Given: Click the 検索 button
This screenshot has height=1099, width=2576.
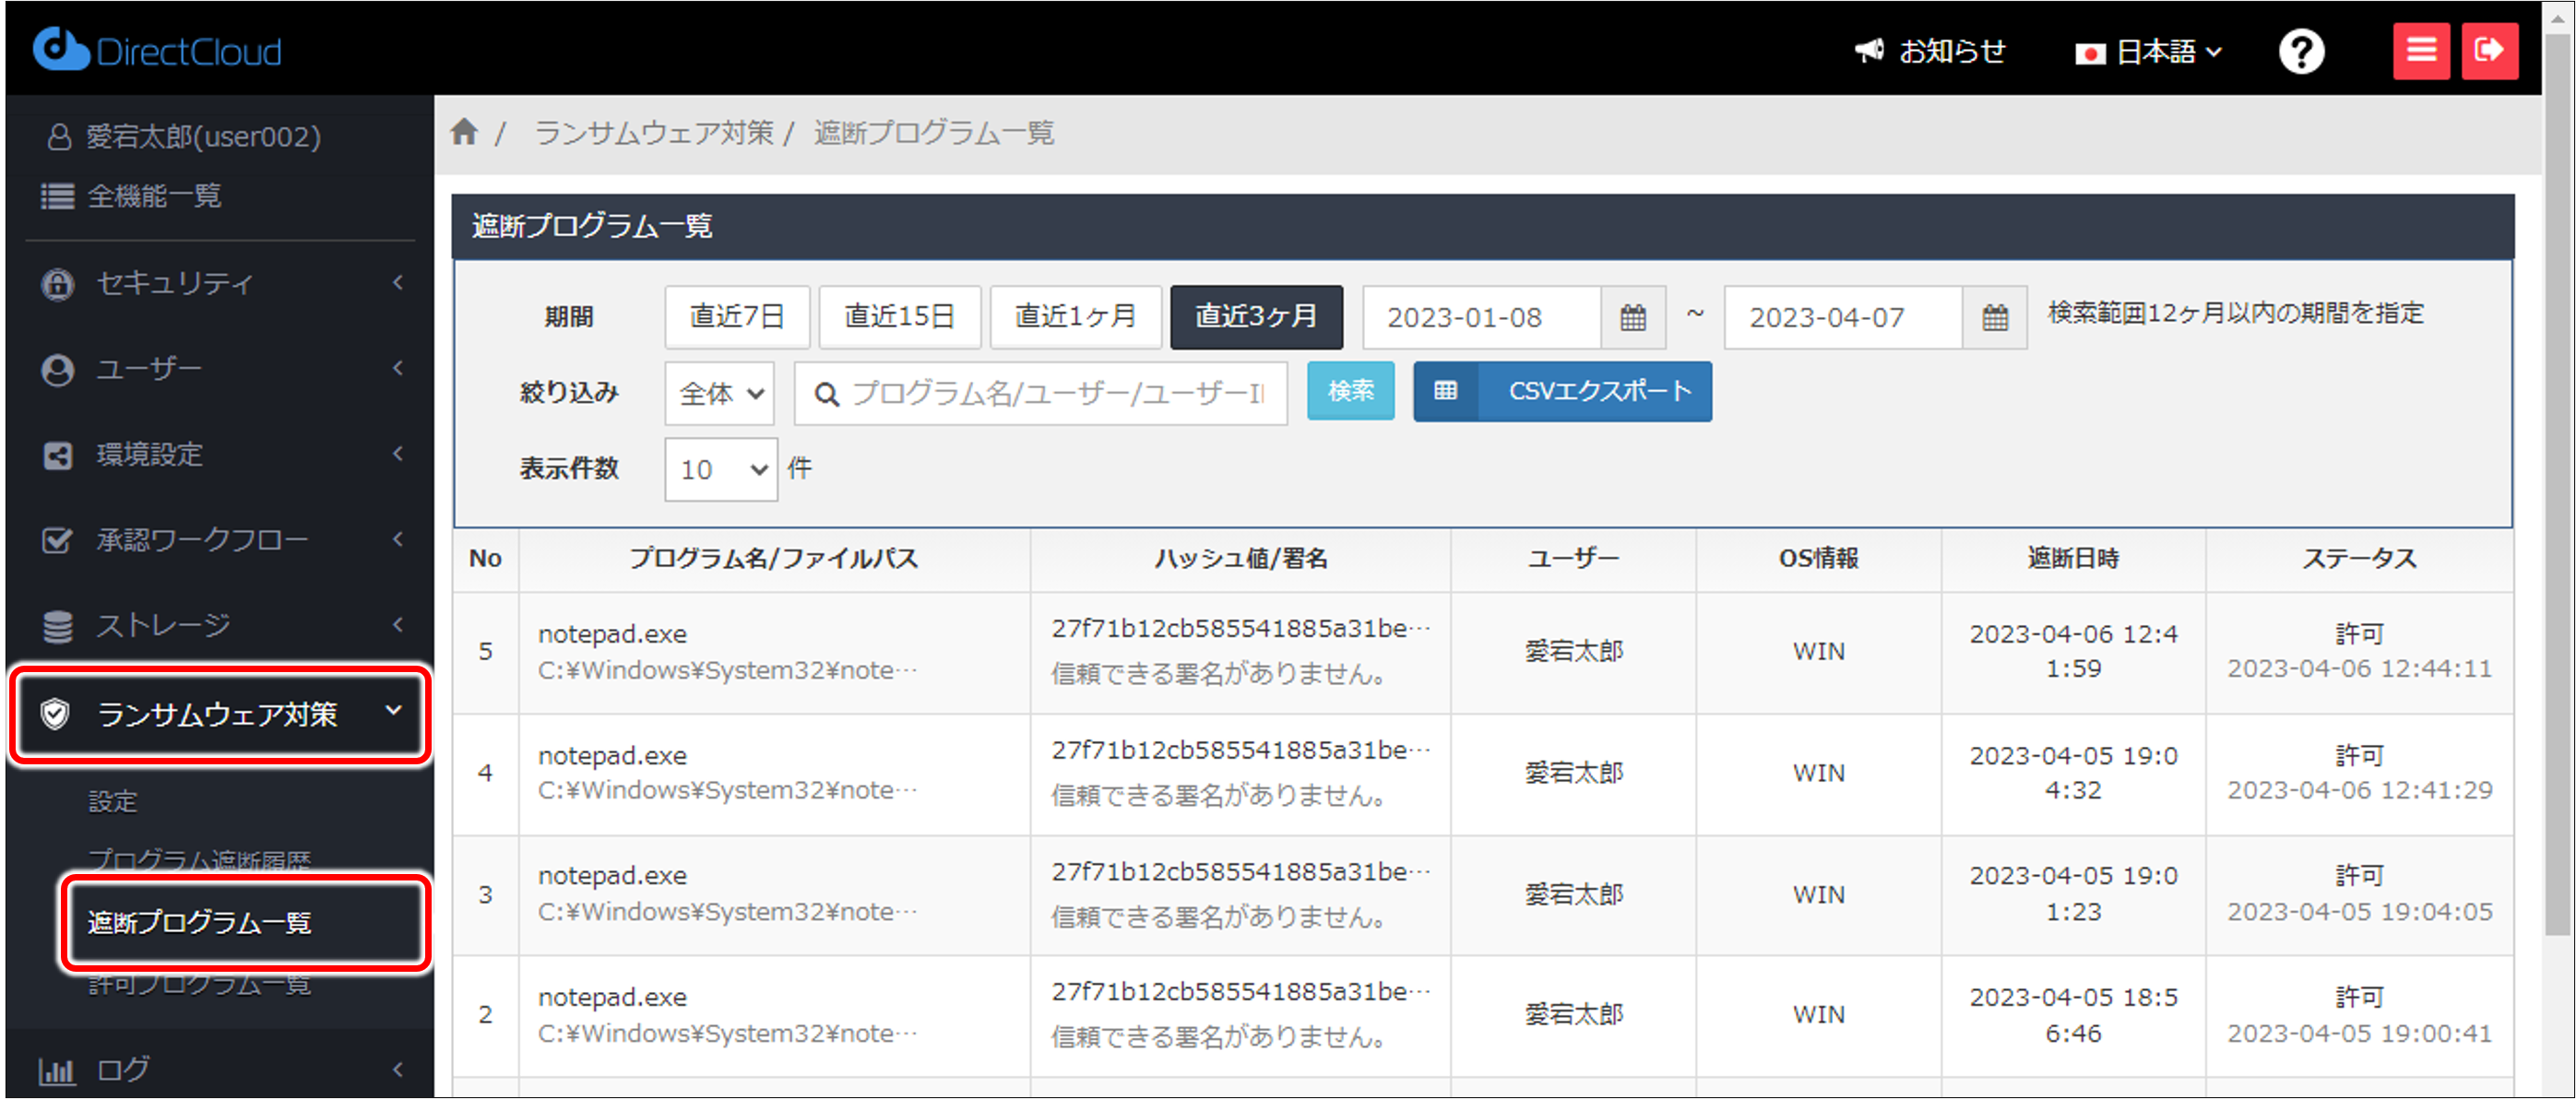Looking at the screenshot, I should (1351, 391).
